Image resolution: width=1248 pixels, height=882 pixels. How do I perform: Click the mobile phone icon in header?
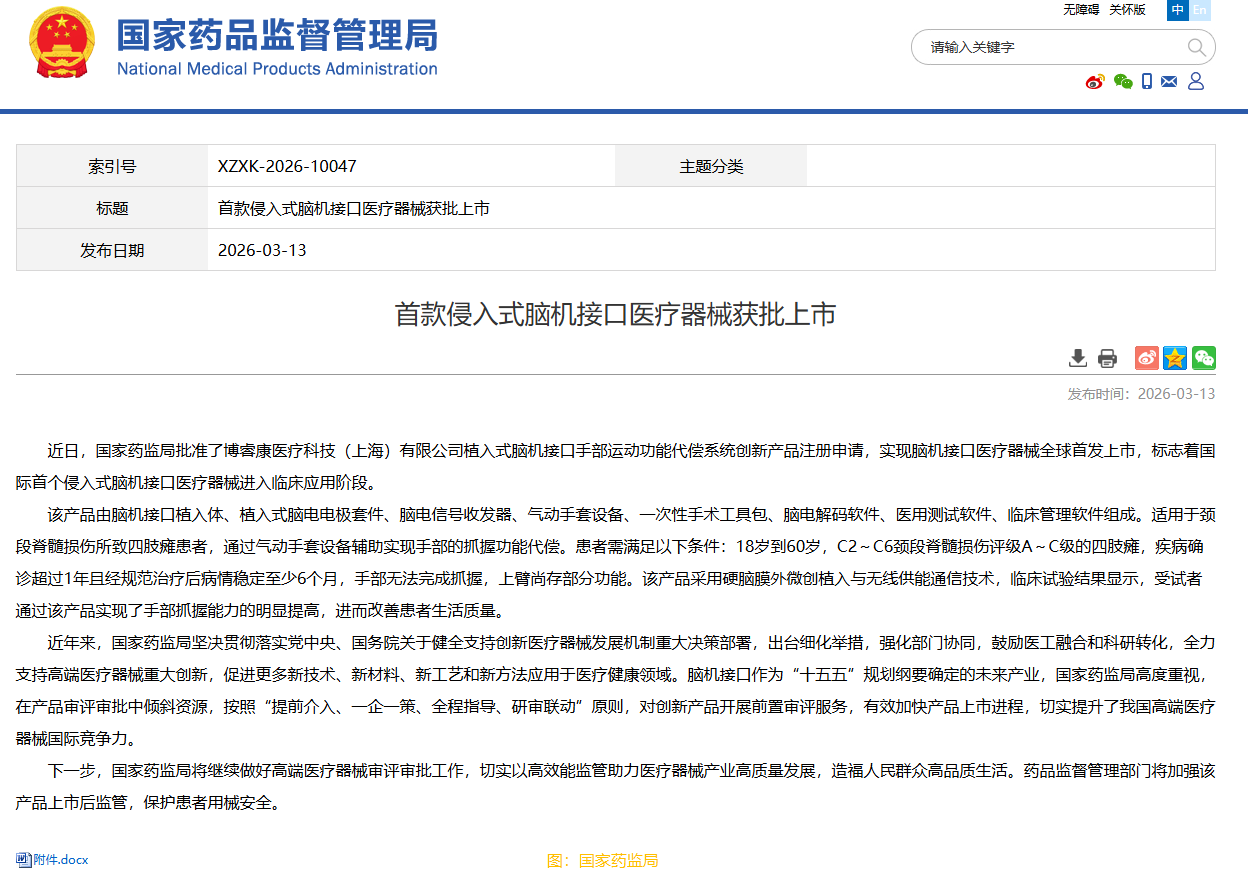click(x=1147, y=82)
